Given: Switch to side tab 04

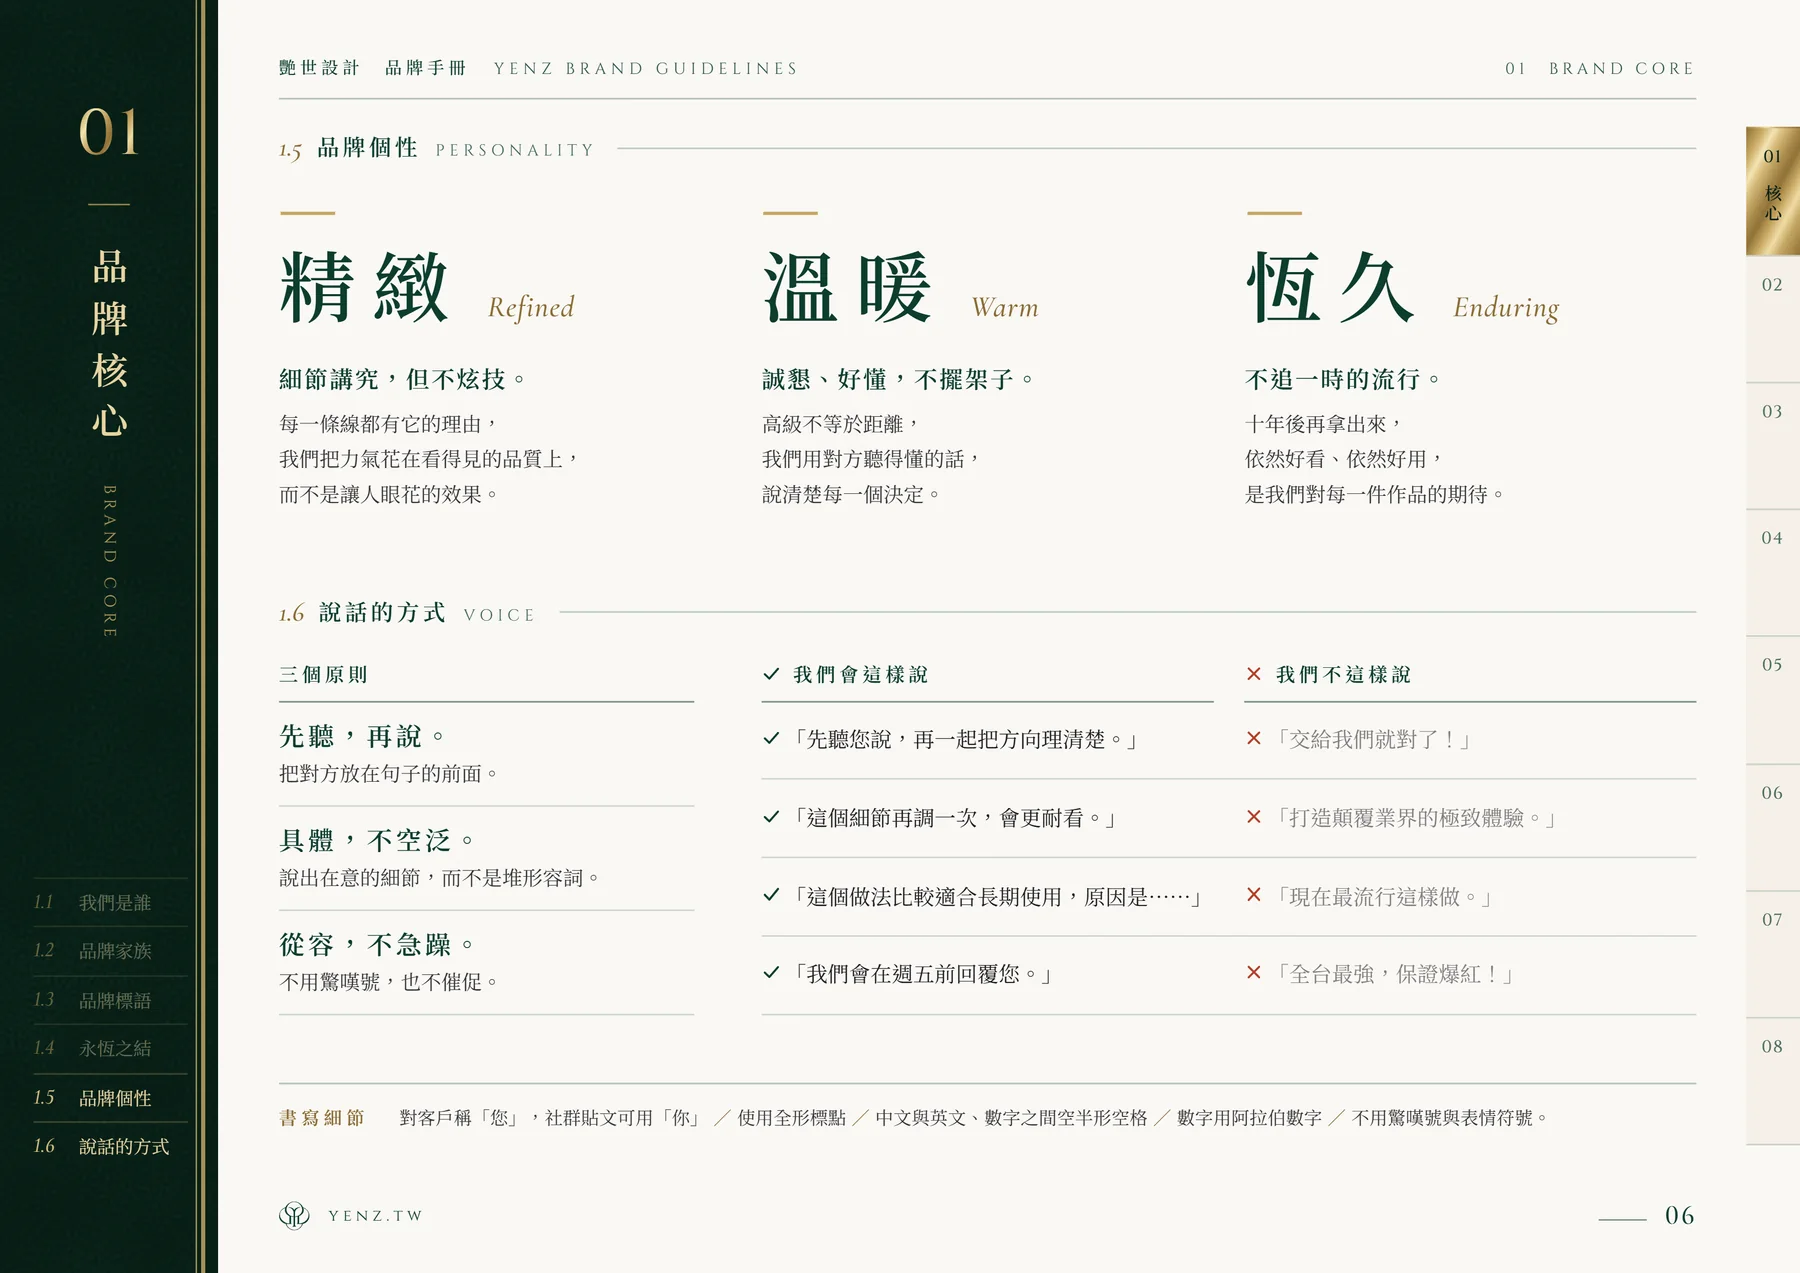Looking at the screenshot, I should tap(1773, 572).
